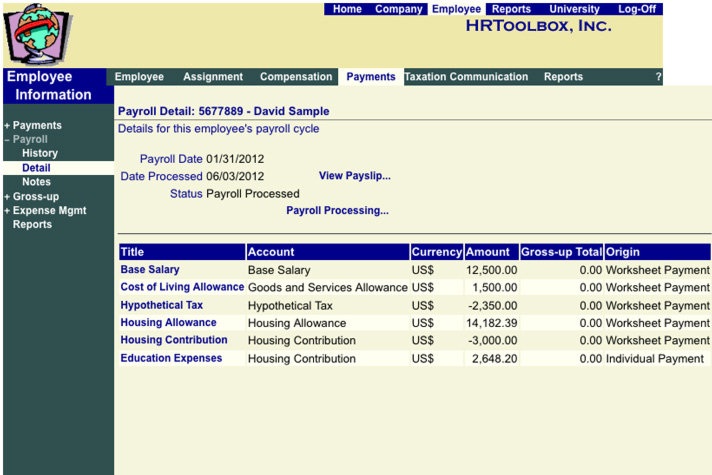This screenshot has width=712, height=475.
Task: Open the Education Expenses entry
Action: (x=171, y=358)
